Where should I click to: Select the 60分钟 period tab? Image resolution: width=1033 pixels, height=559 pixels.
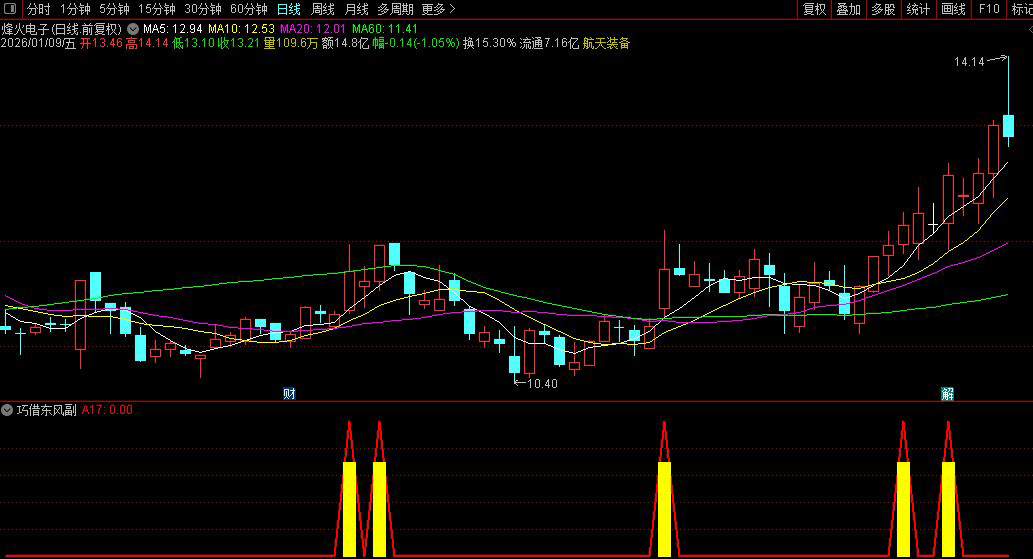pos(248,9)
